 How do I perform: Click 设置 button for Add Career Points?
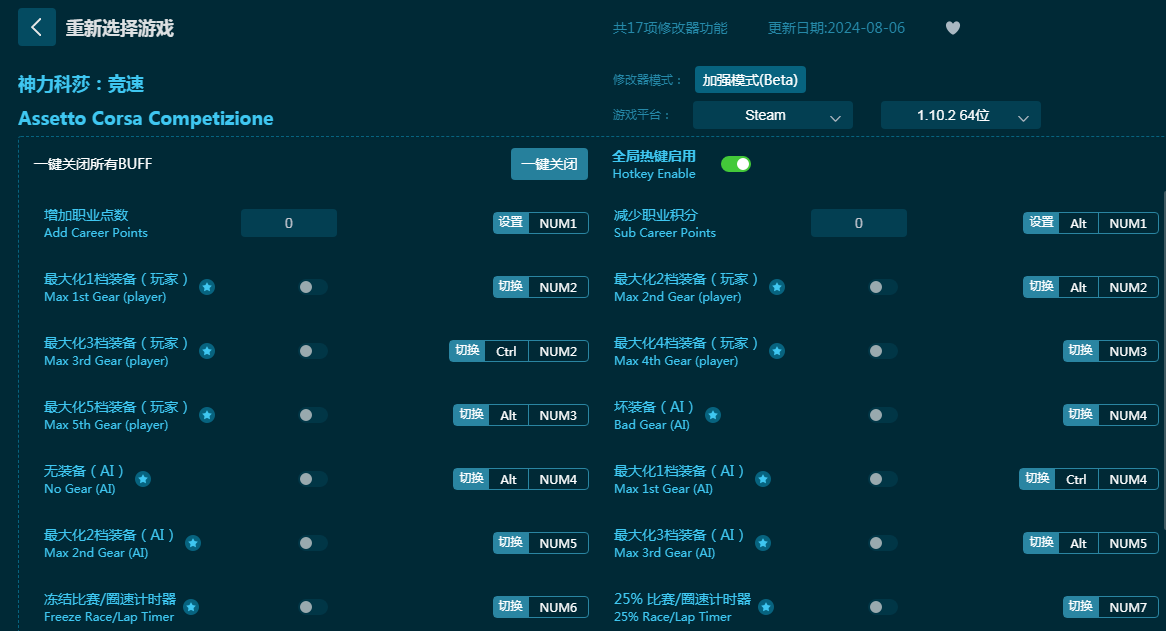(511, 223)
